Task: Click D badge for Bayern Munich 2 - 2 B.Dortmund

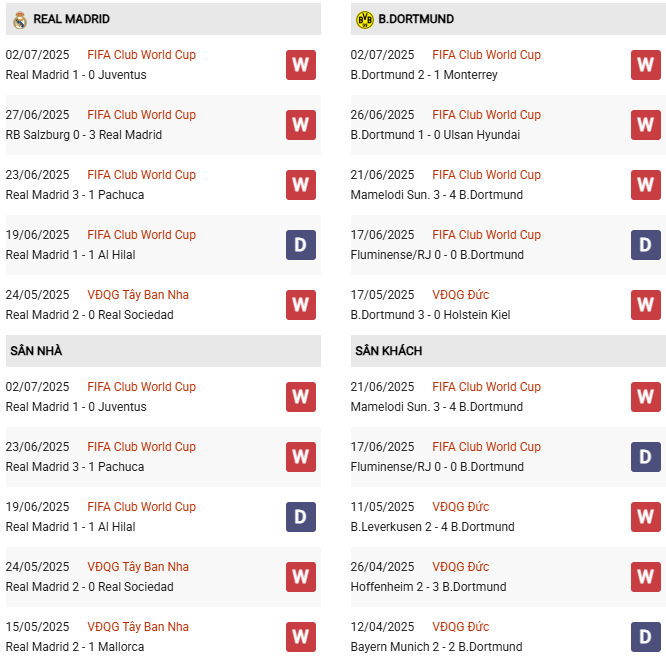Action: tap(645, 637)
